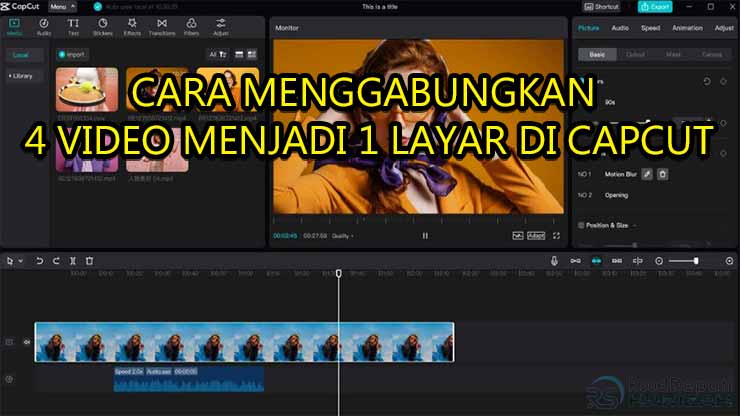Switch media view to grid layout icon
This screenshot has height=416, width=740.
coord(252,55)
